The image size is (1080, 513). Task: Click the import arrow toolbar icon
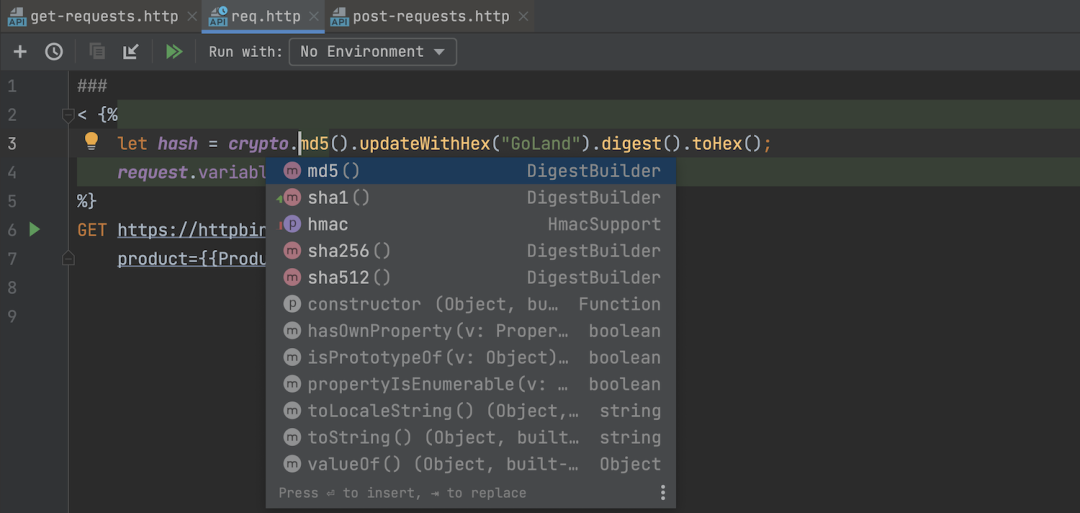click(x=131, y=52)
